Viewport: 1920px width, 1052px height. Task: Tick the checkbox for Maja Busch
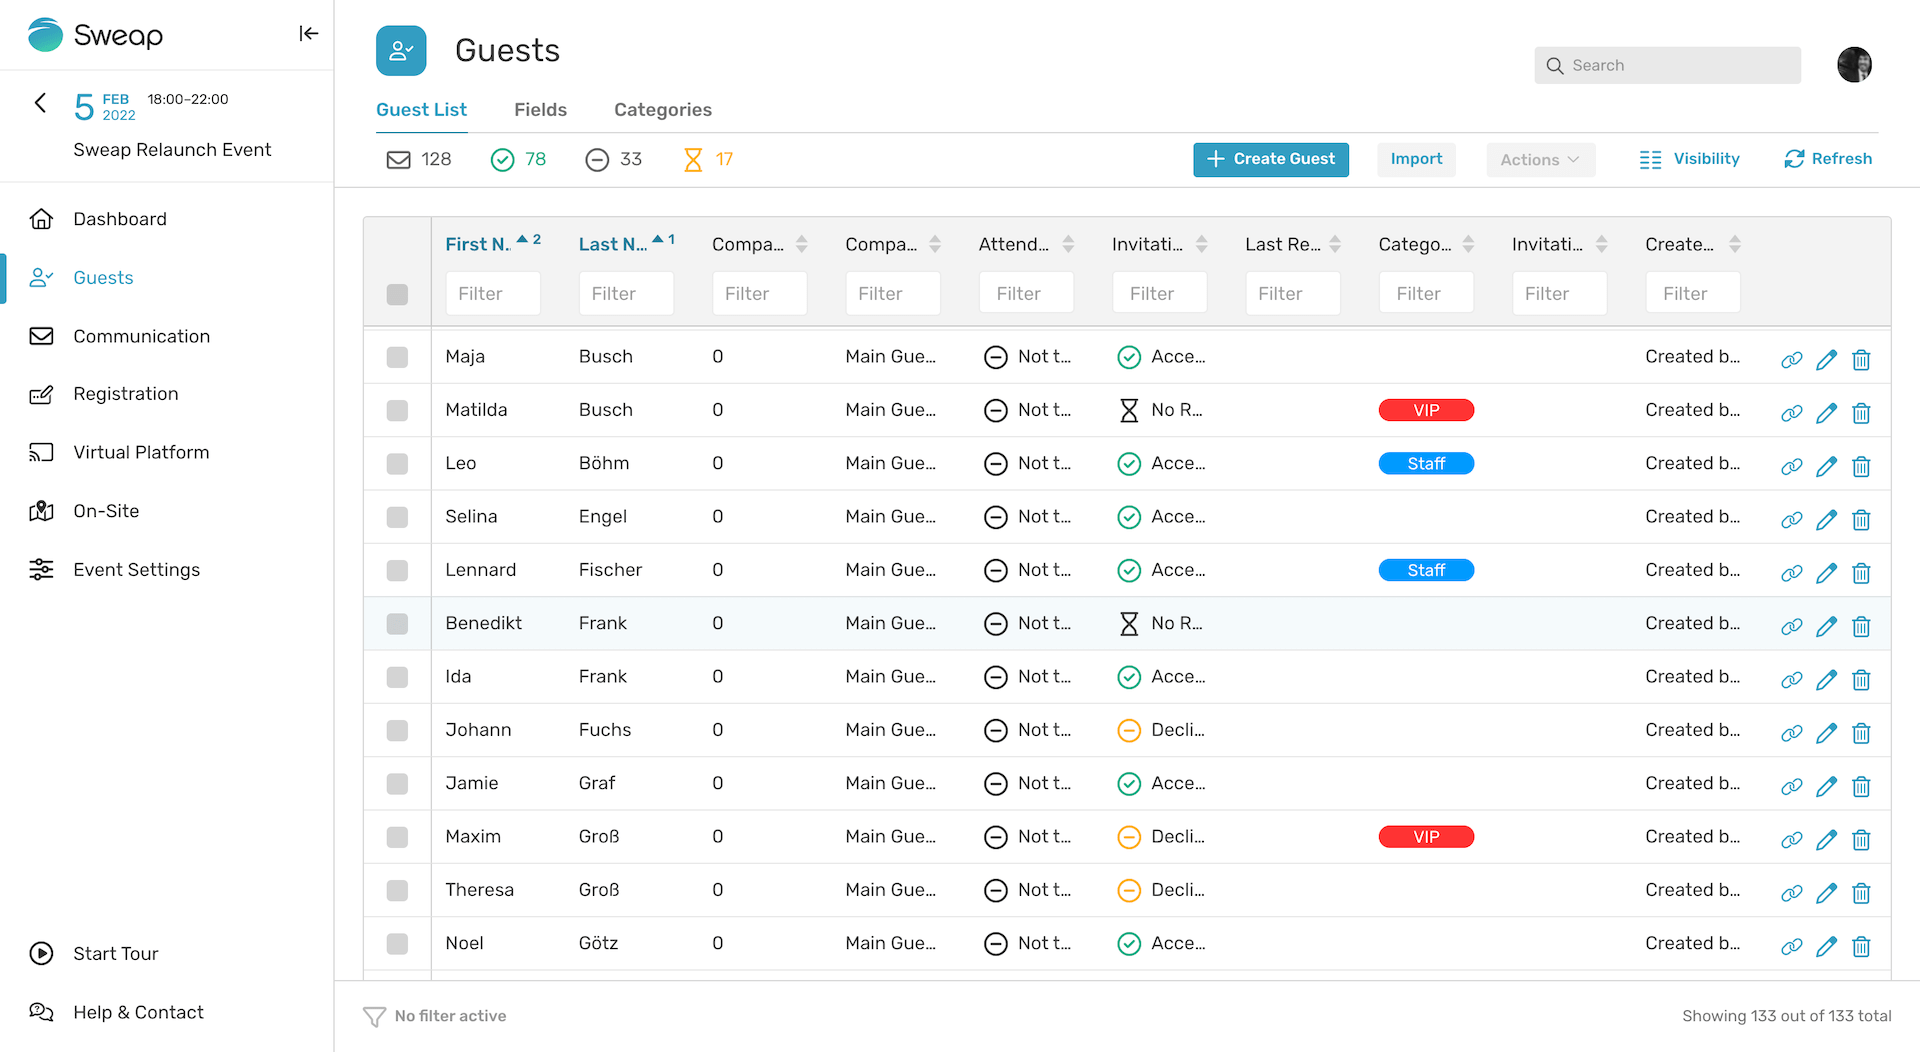tap(397, 357)
